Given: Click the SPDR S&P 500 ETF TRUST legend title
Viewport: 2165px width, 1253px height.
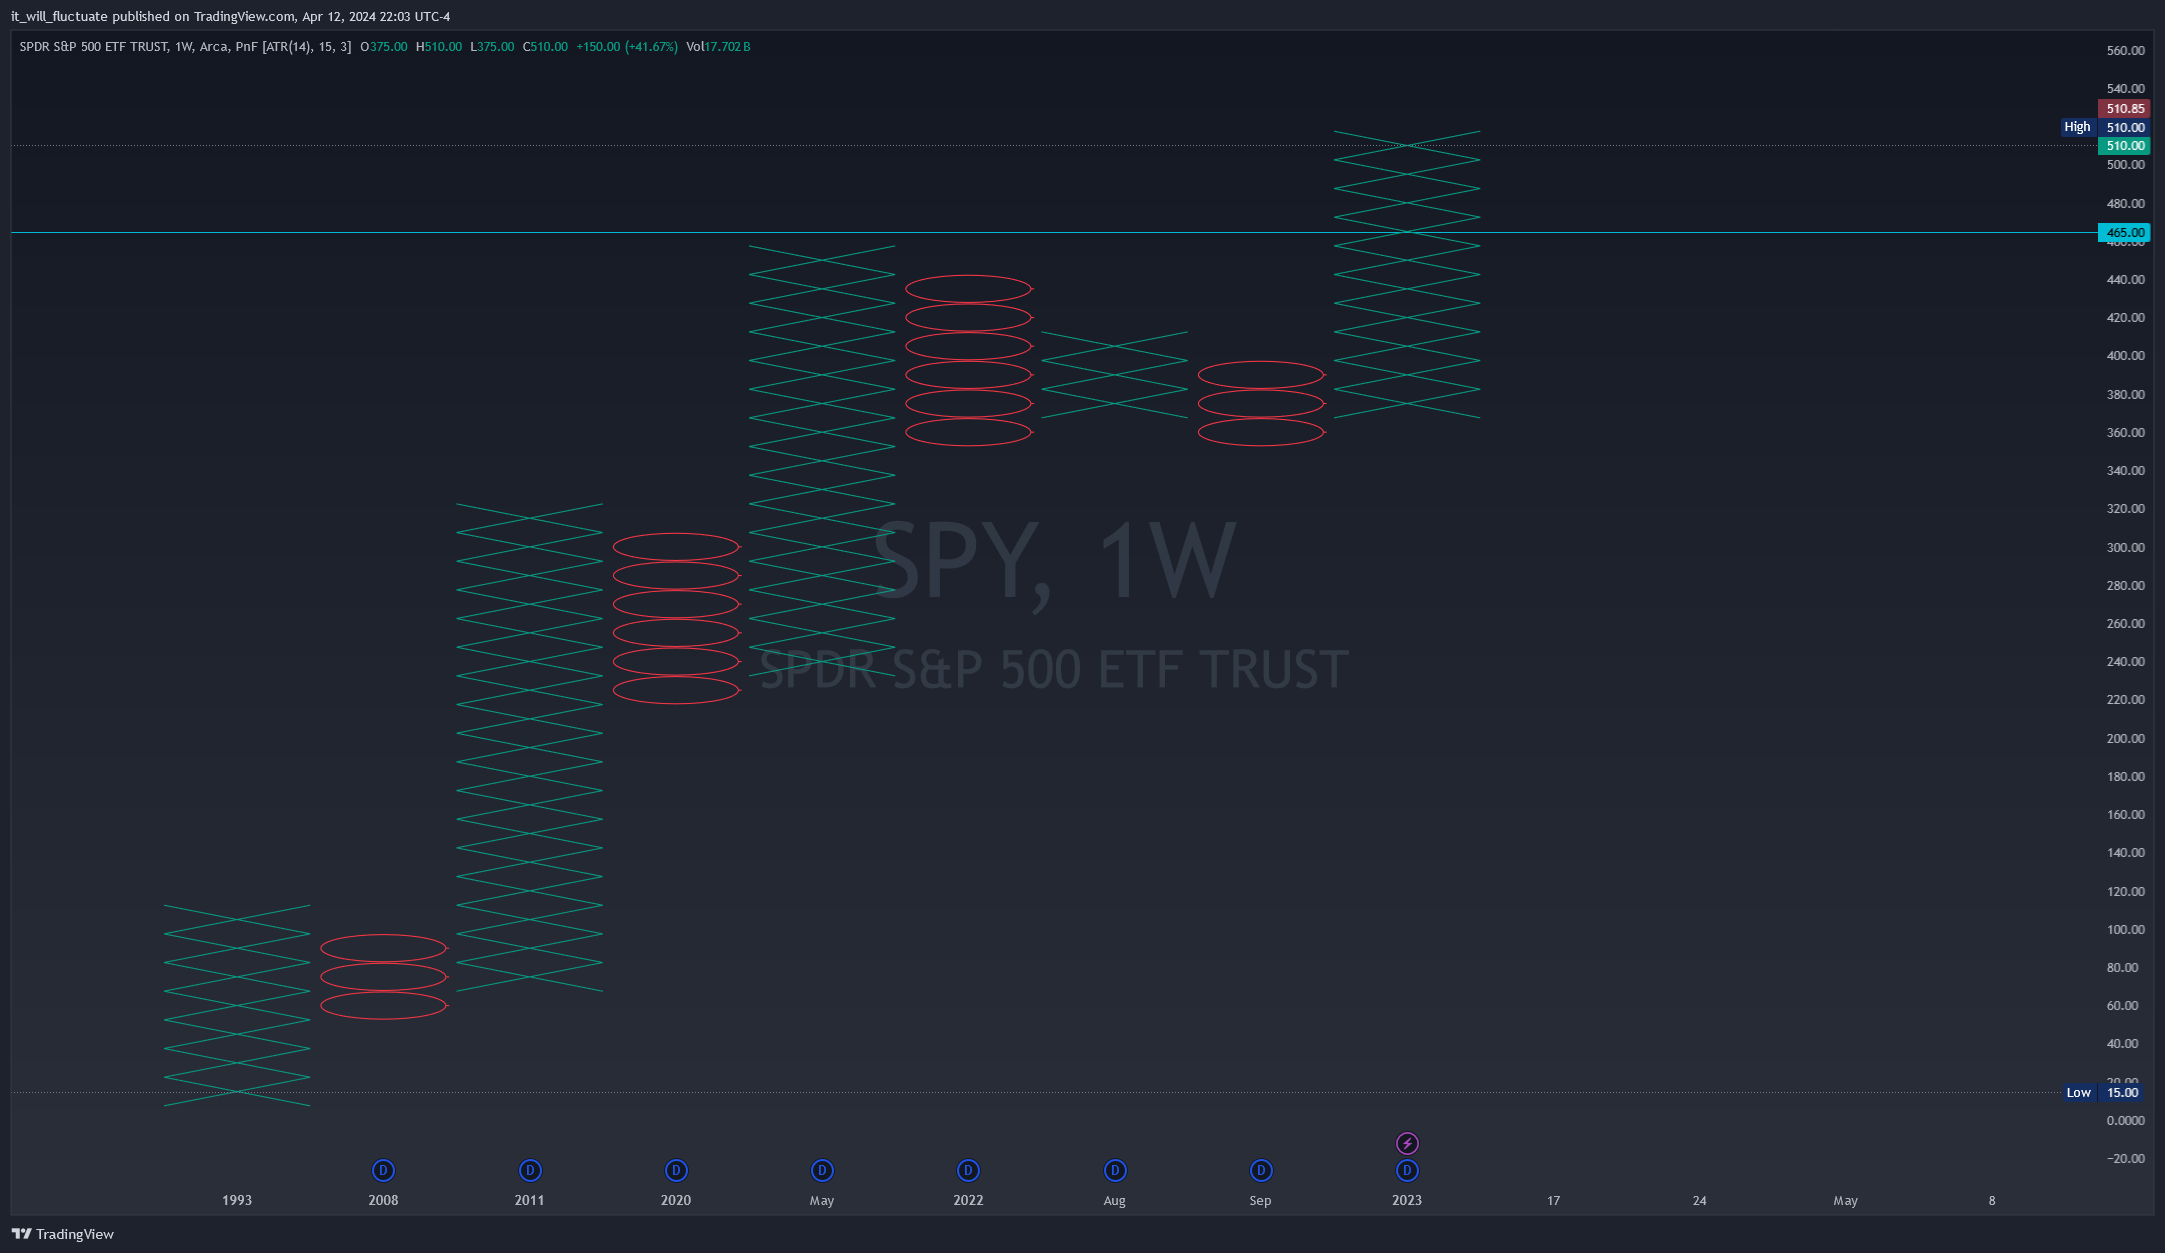Looking at the screenshot, I should [x=94, y=47].
